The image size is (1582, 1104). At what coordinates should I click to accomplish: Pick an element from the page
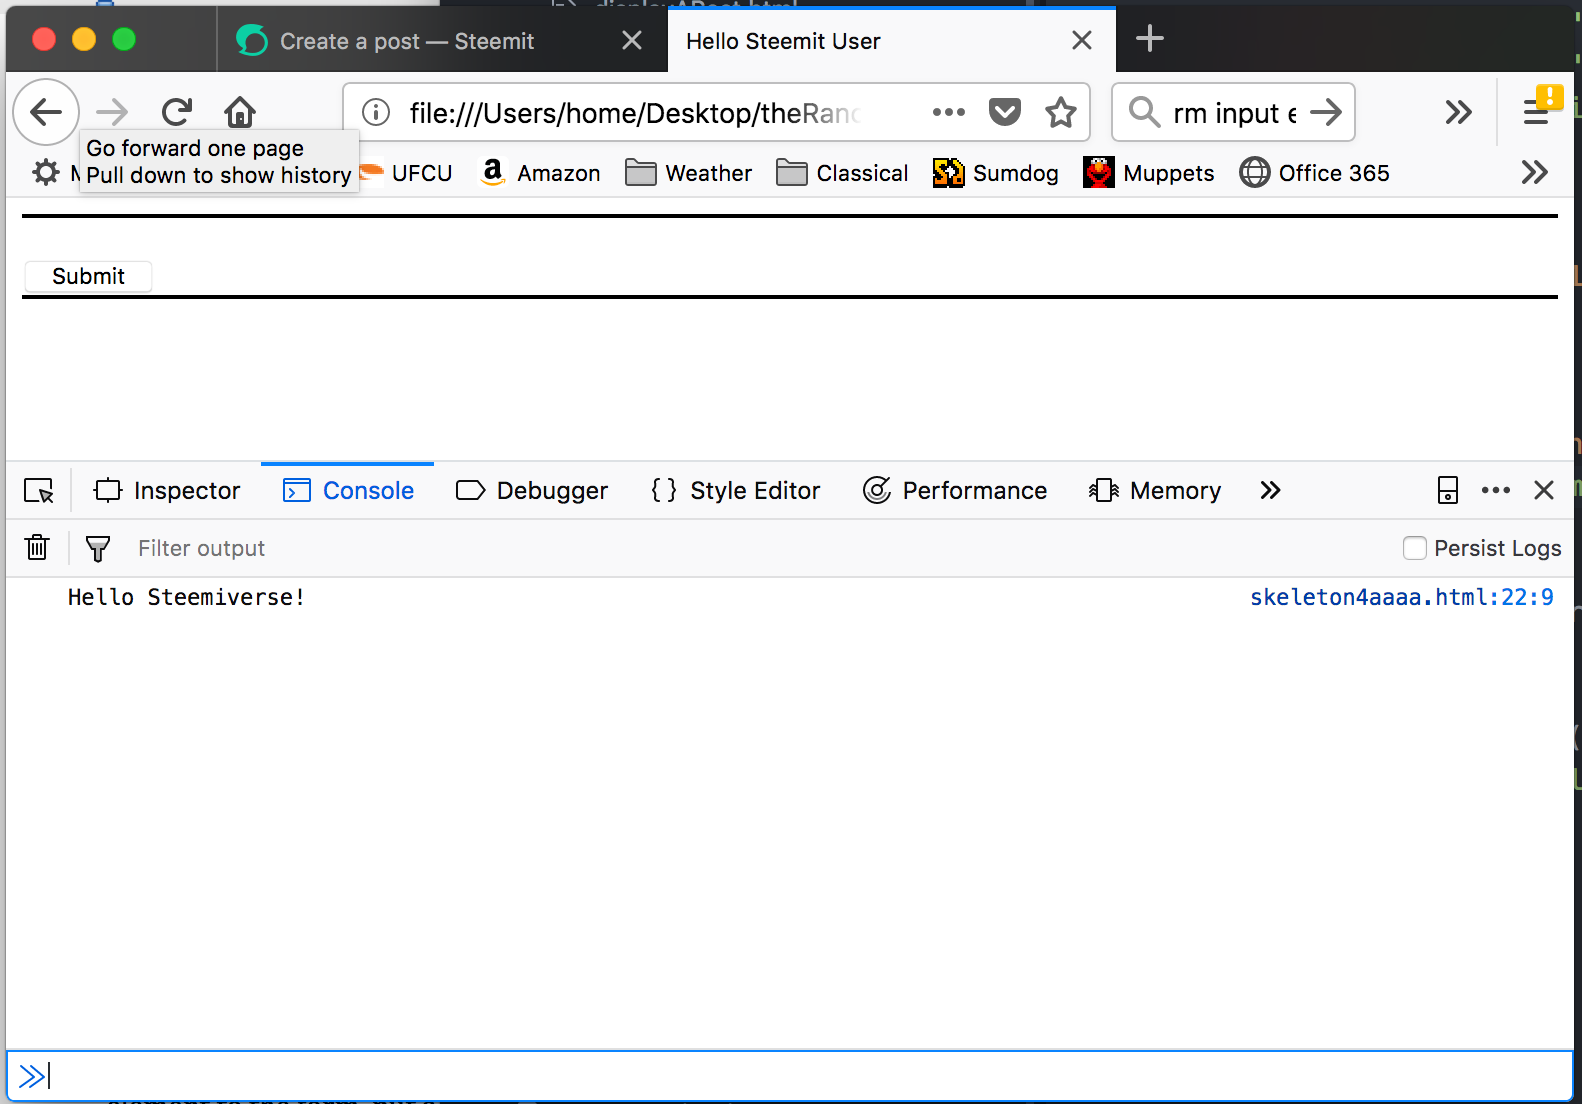point(39,490)
